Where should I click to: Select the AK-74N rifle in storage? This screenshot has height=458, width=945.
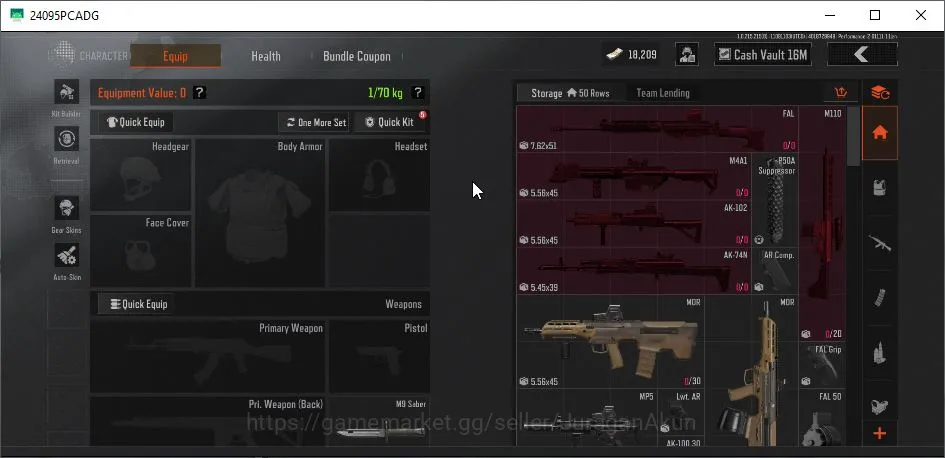pyautogui.click(x=634, y=271)
